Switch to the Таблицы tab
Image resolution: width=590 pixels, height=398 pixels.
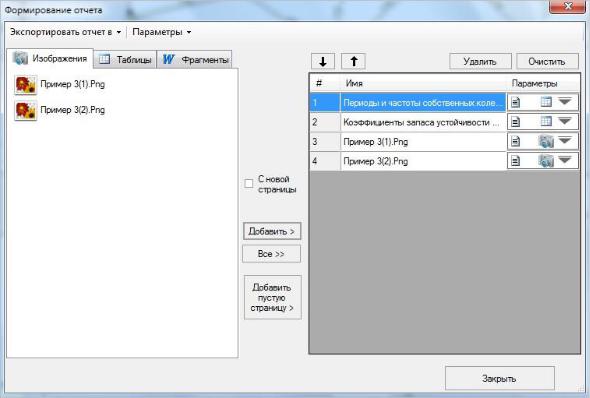pyautogui.click(x=125, y=59)
